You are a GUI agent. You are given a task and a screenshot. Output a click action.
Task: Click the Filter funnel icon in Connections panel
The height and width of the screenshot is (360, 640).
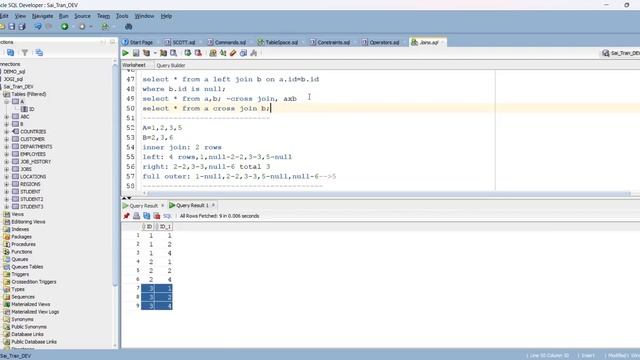coord(25,53)
